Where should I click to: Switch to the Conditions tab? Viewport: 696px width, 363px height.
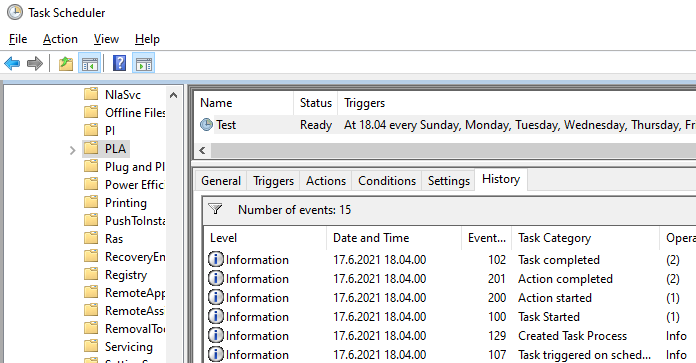click(x=387, y=181)
